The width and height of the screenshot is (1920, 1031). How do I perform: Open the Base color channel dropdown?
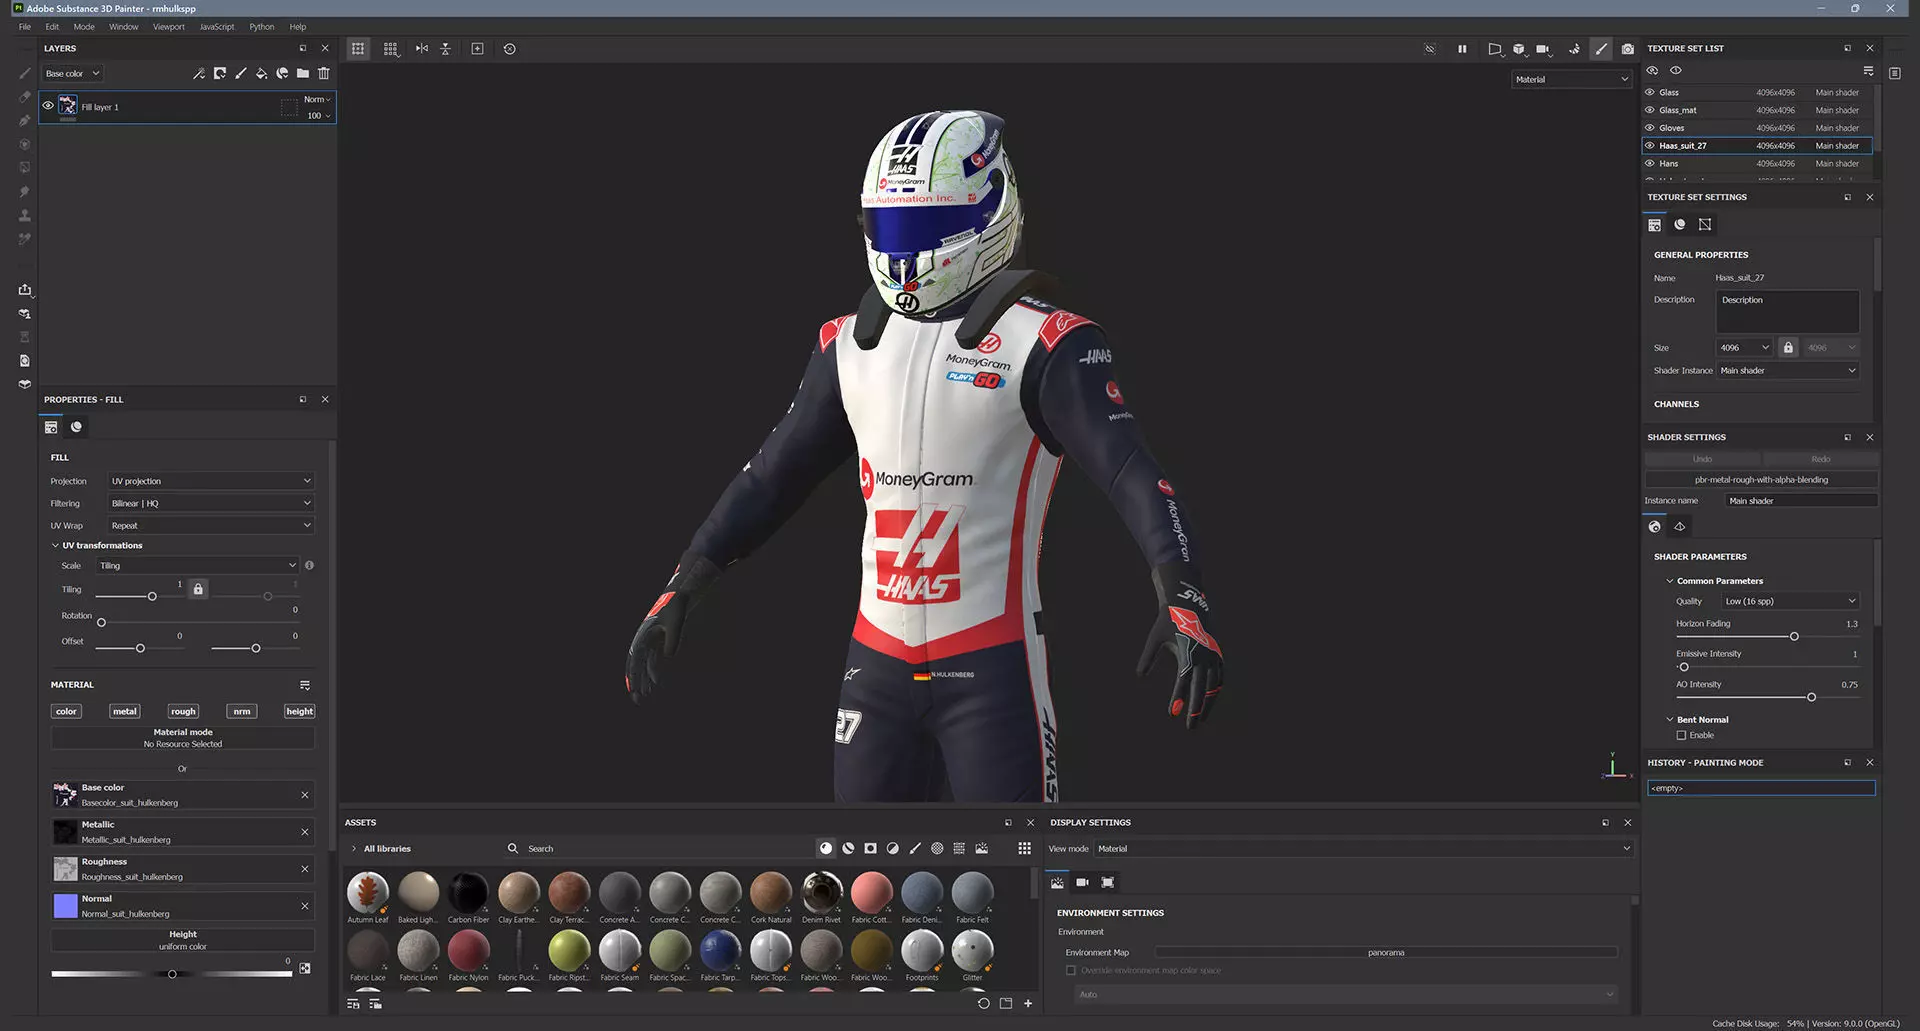click(x=73, y=73)
